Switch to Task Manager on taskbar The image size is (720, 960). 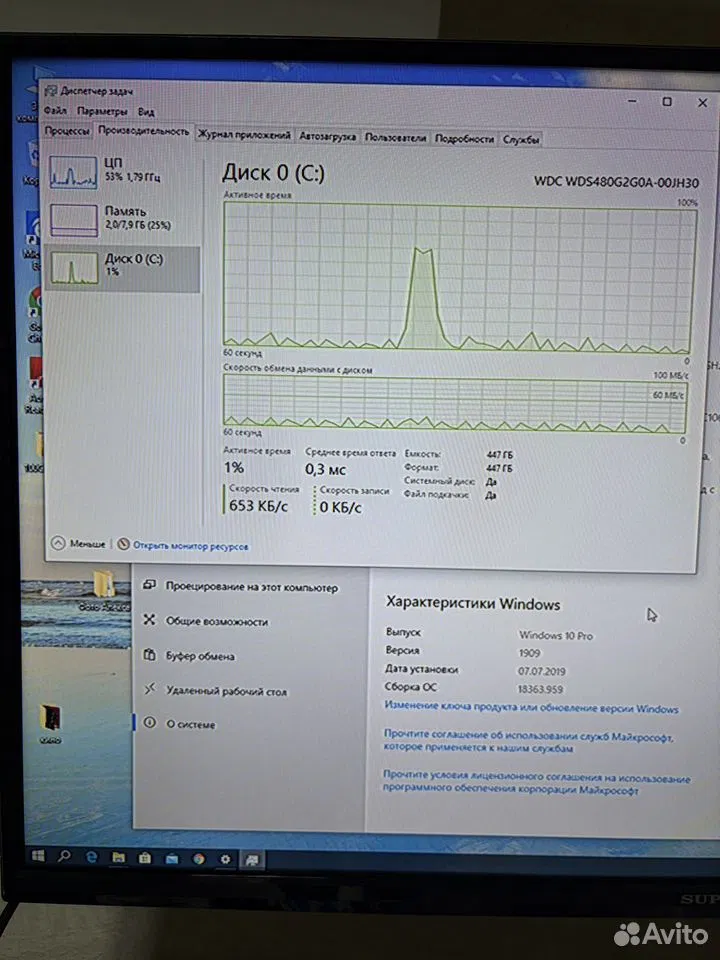tap(252, 861)
